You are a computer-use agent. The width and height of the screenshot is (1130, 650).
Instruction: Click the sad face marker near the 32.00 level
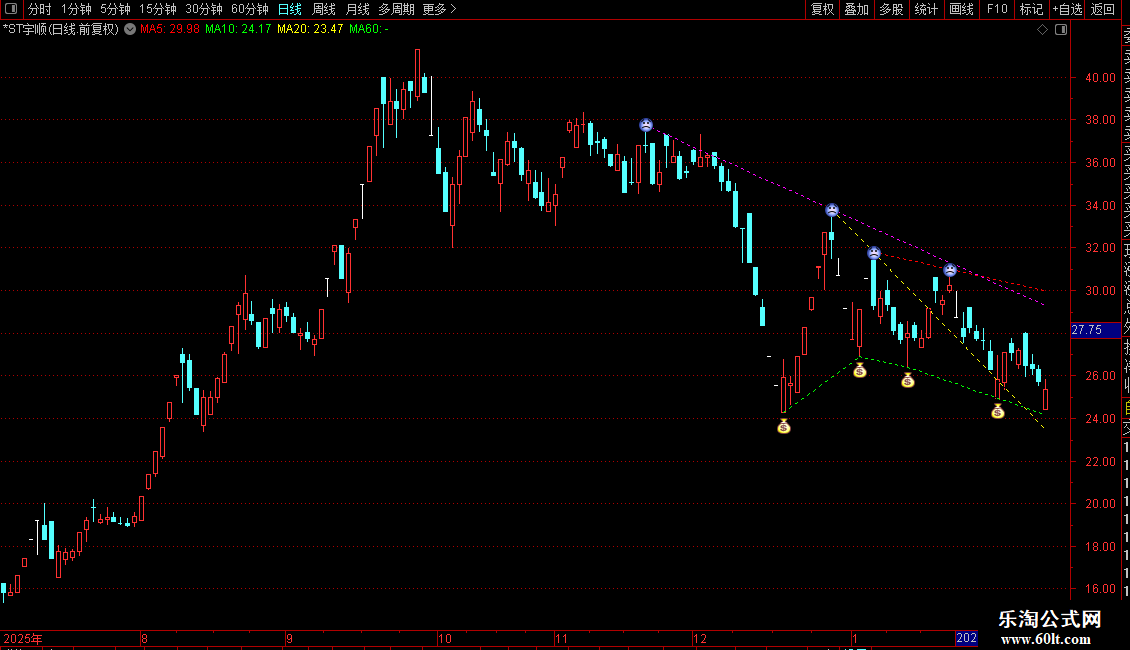(x=873, y=253)
